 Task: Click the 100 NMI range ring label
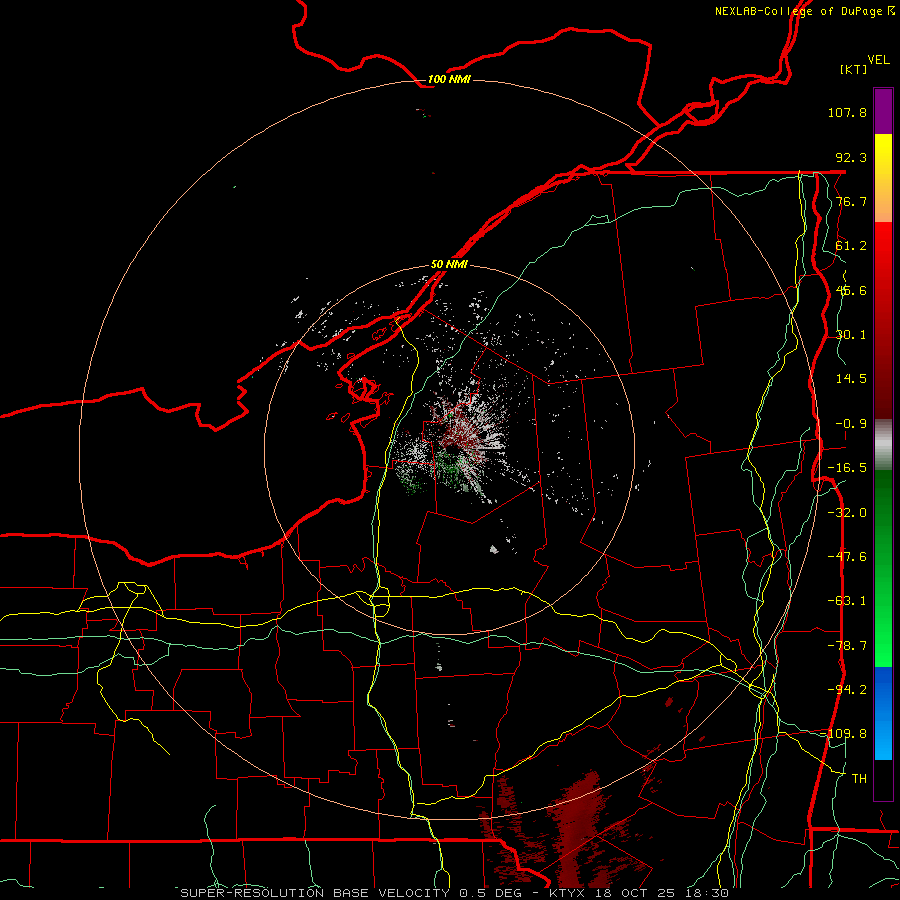tap(449, 79)
